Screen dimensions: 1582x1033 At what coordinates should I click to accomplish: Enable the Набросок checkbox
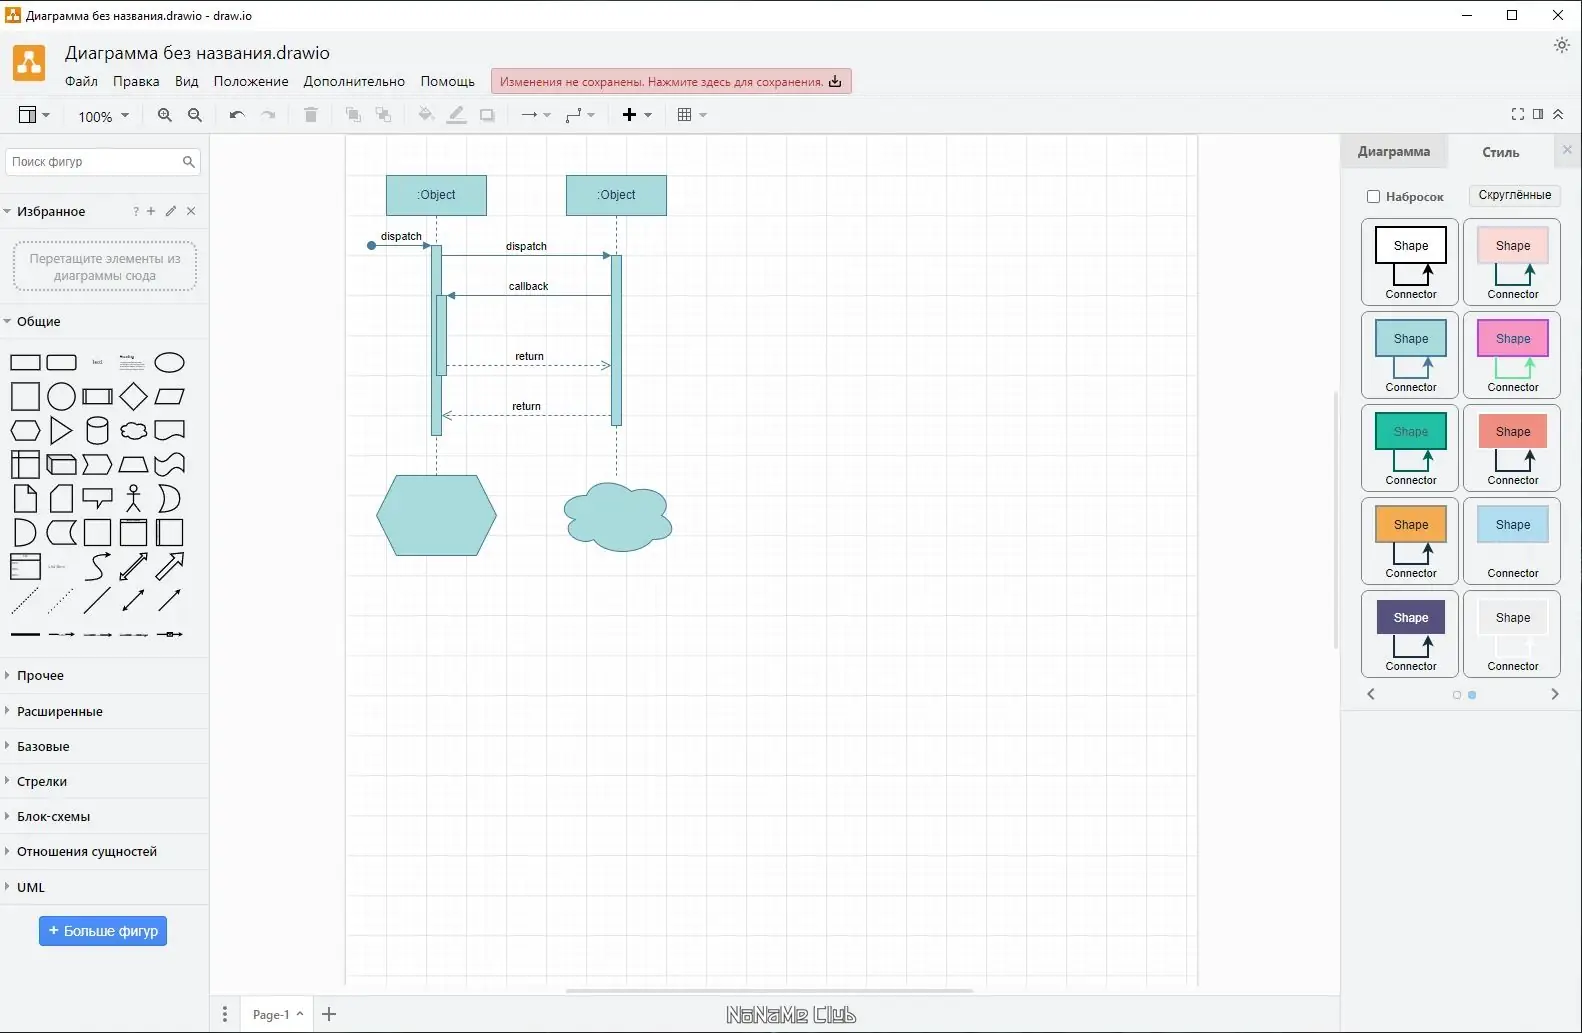pyautogui.click(x=1373, y=197)
